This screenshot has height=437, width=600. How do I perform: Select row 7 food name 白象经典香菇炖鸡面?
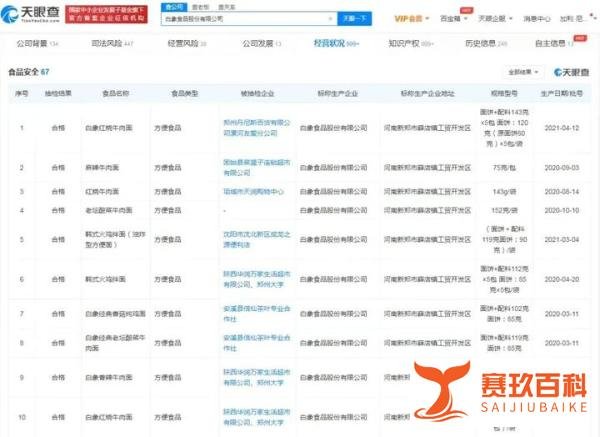115,313
